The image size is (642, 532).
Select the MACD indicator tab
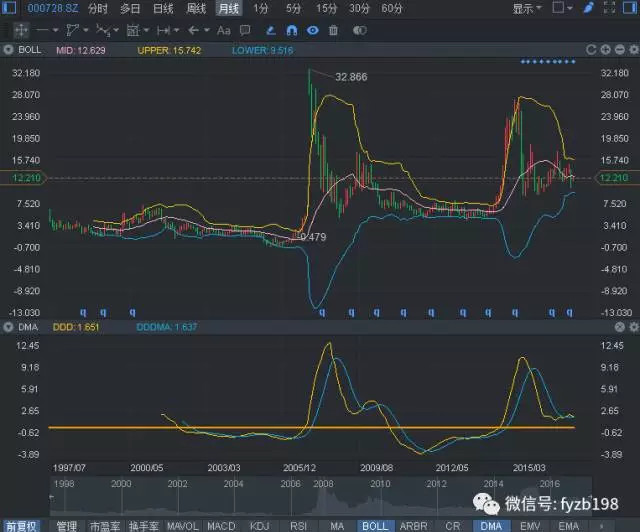(x=221, y=525)
